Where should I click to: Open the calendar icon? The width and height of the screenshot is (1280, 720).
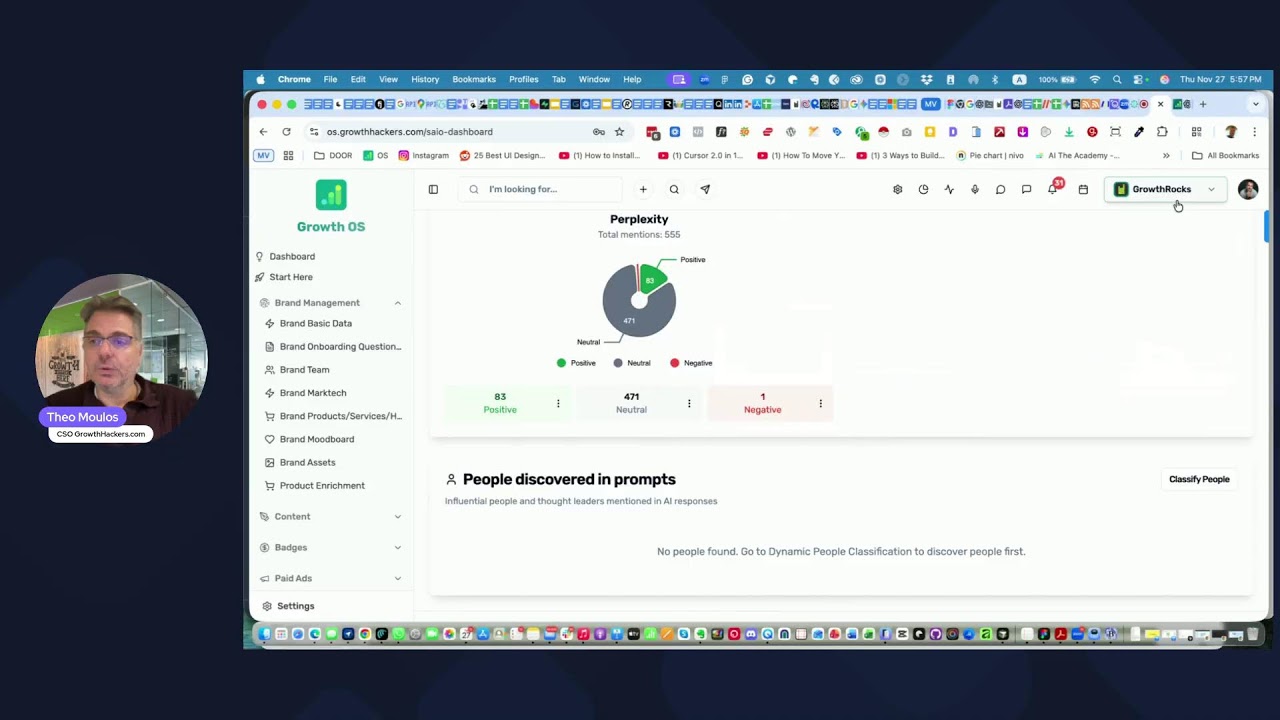(1083, 189)
